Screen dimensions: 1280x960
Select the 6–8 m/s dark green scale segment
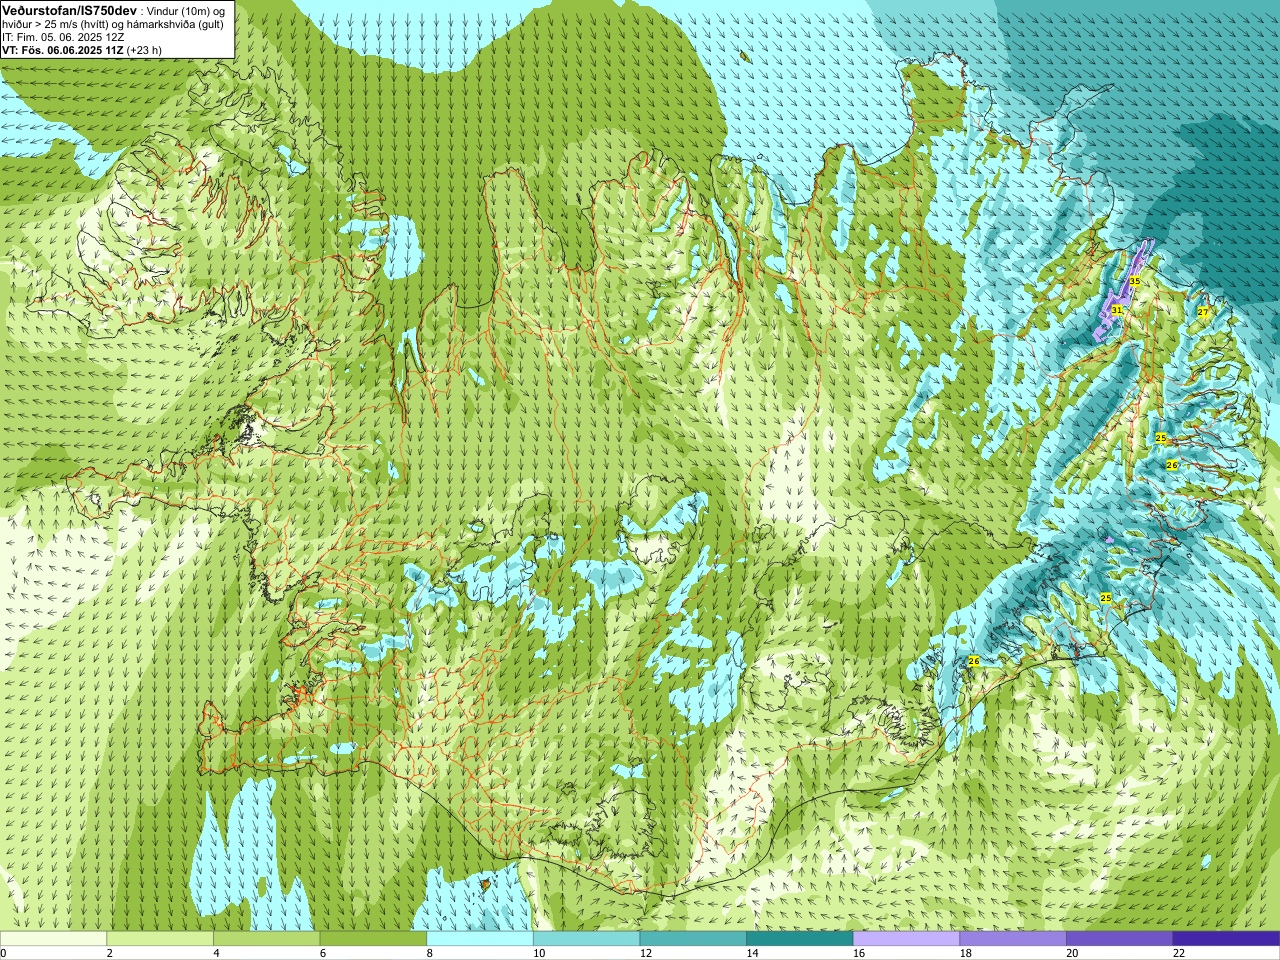[373, 939]
